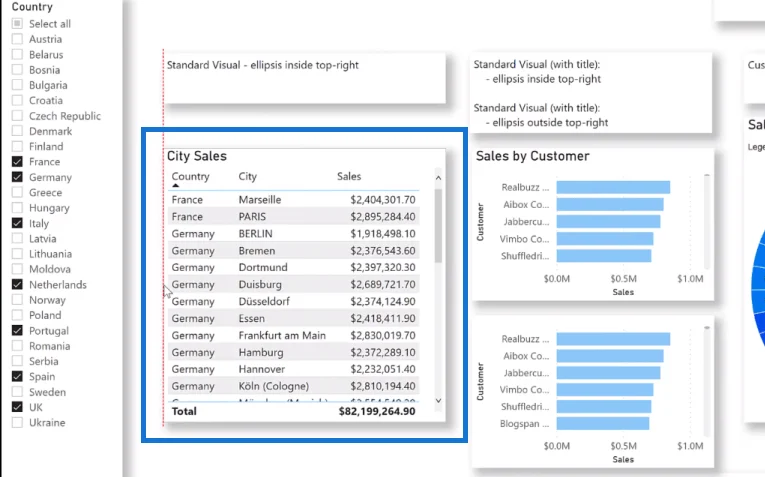Uncheck the UK checkbox
Screen dimensions: 765x477
coord(17,407)
